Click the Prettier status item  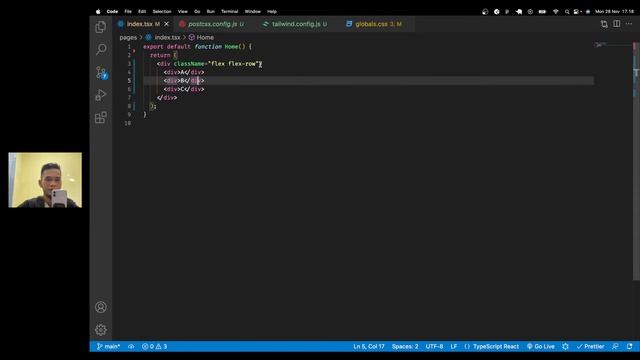pyautogui.click(x=590, y=347)
